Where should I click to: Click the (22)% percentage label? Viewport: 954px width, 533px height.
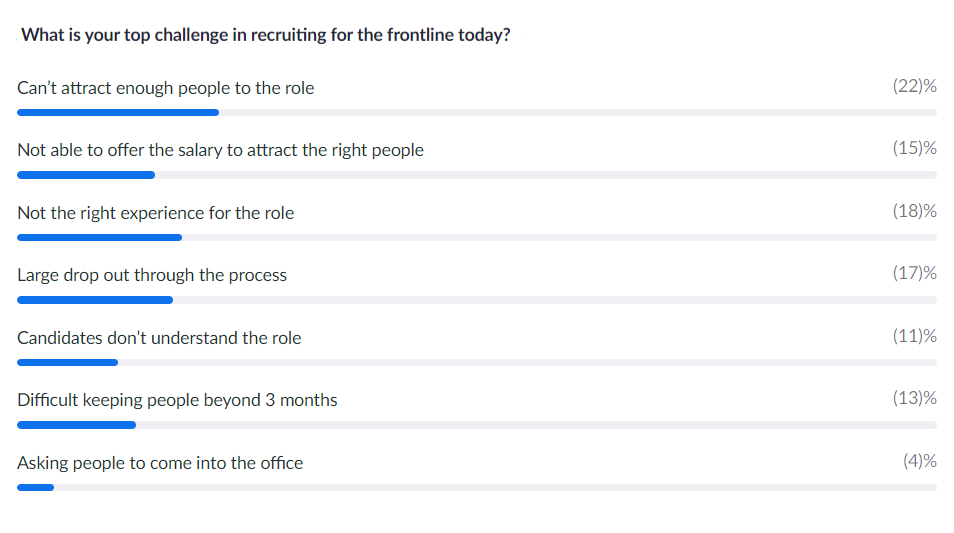point(914,86)
